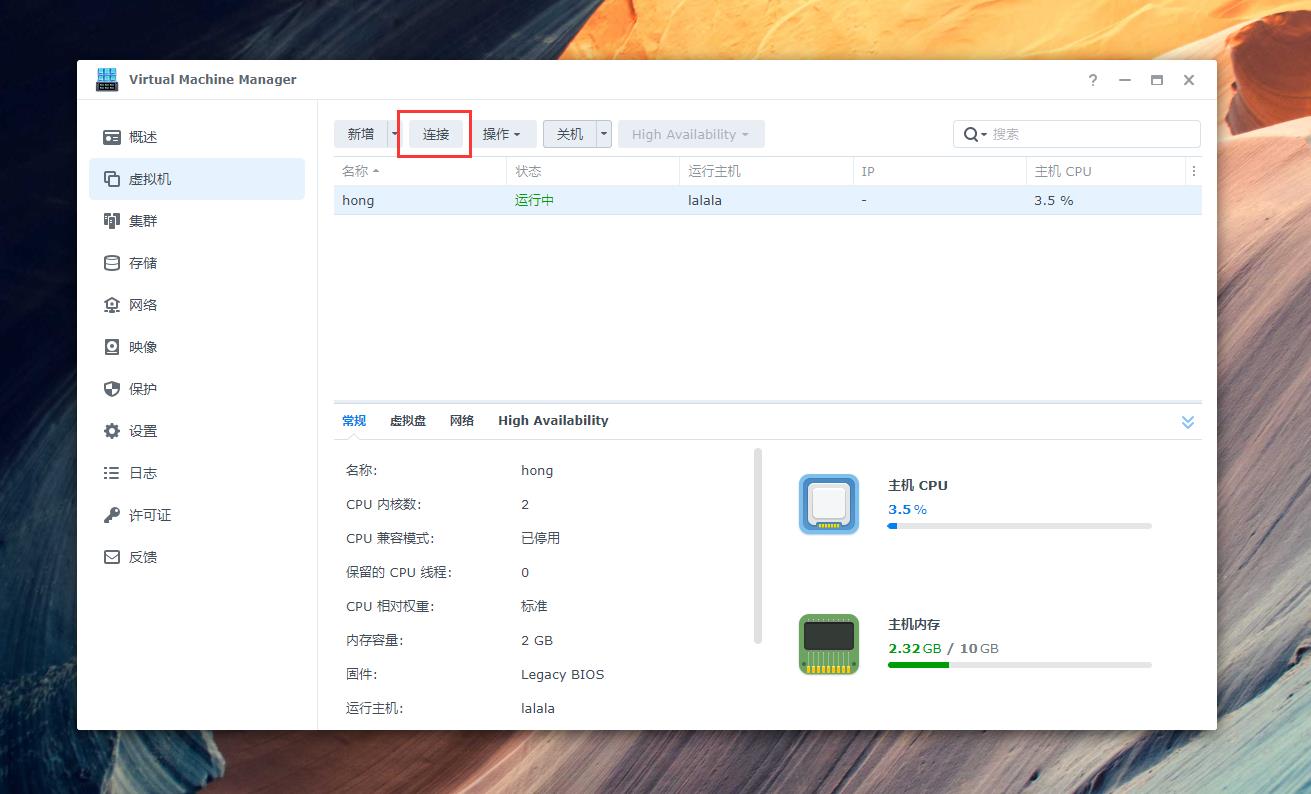Viewport: 1311px width, 794px height.
Task: Click the 搜索 search input field
Action: pos(1080,133)
